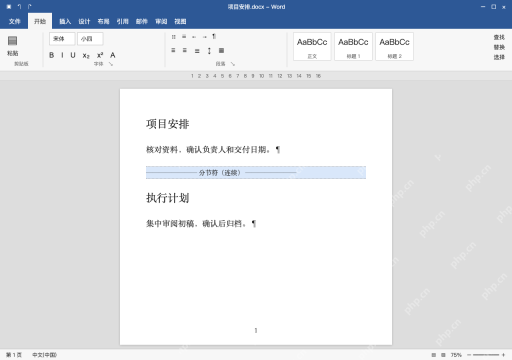Increase the paragraph indent
The height and width of the screenshot is (360, 512).
[x=204, y=37]
